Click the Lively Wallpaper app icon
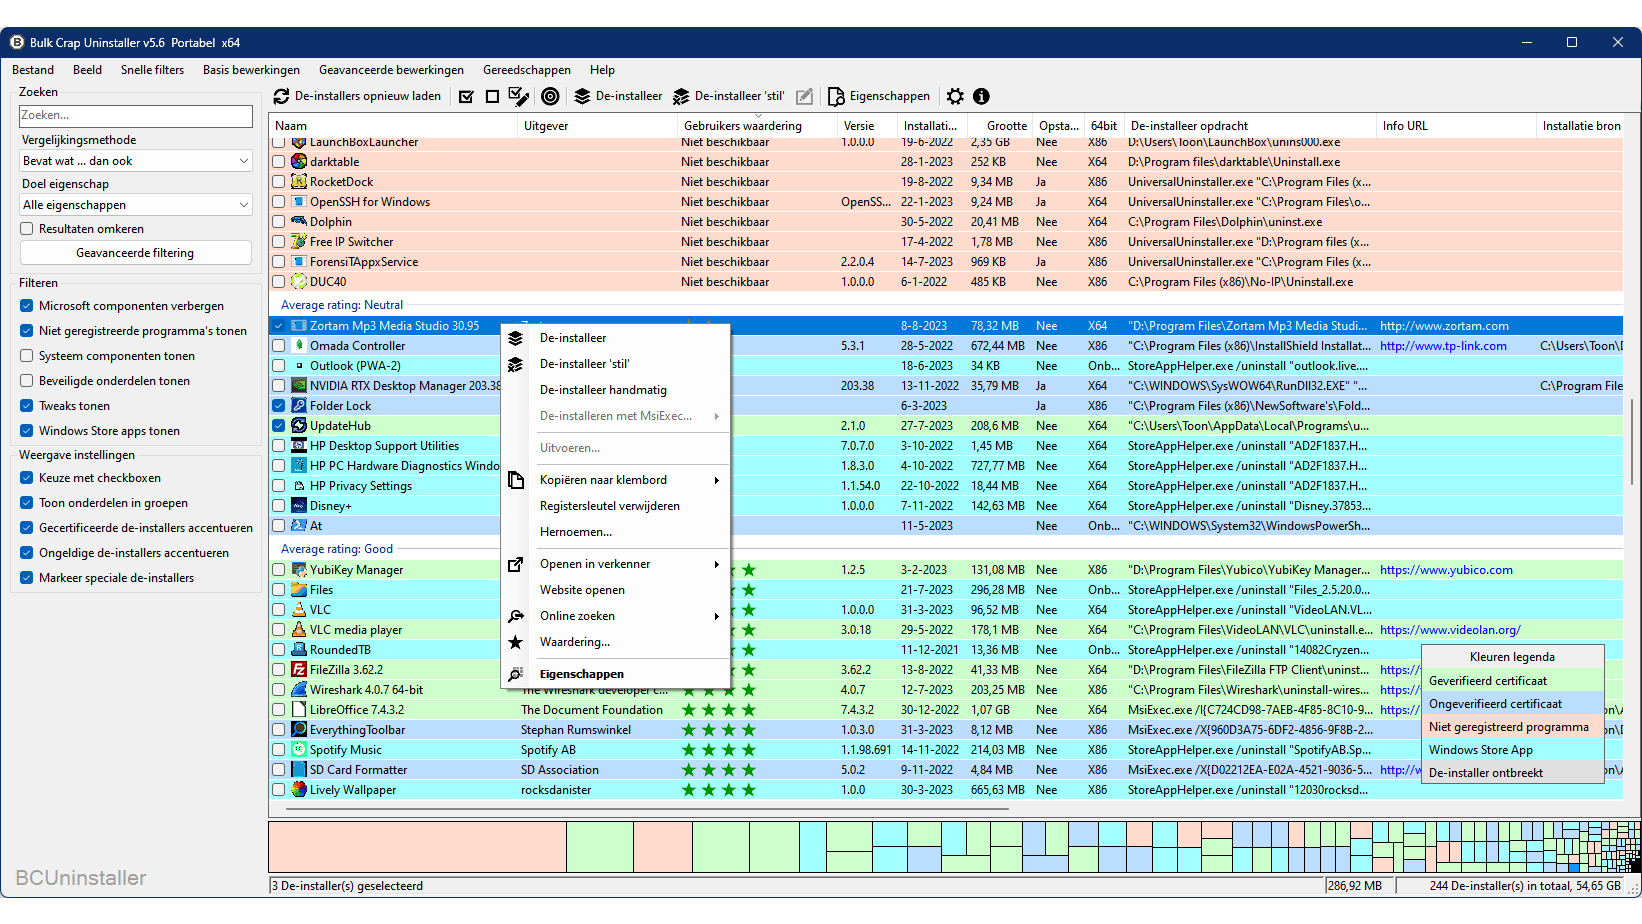Screen dimensions: 1642x924 pos(299,790)
